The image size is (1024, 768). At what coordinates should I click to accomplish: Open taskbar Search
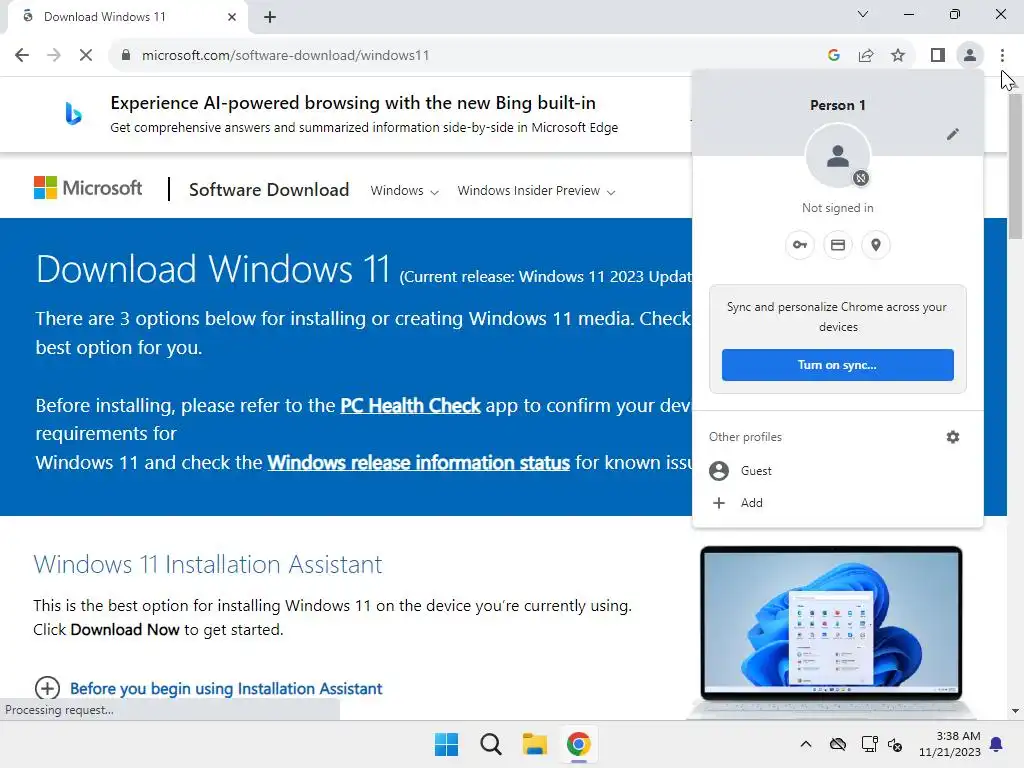pos(490,744)
